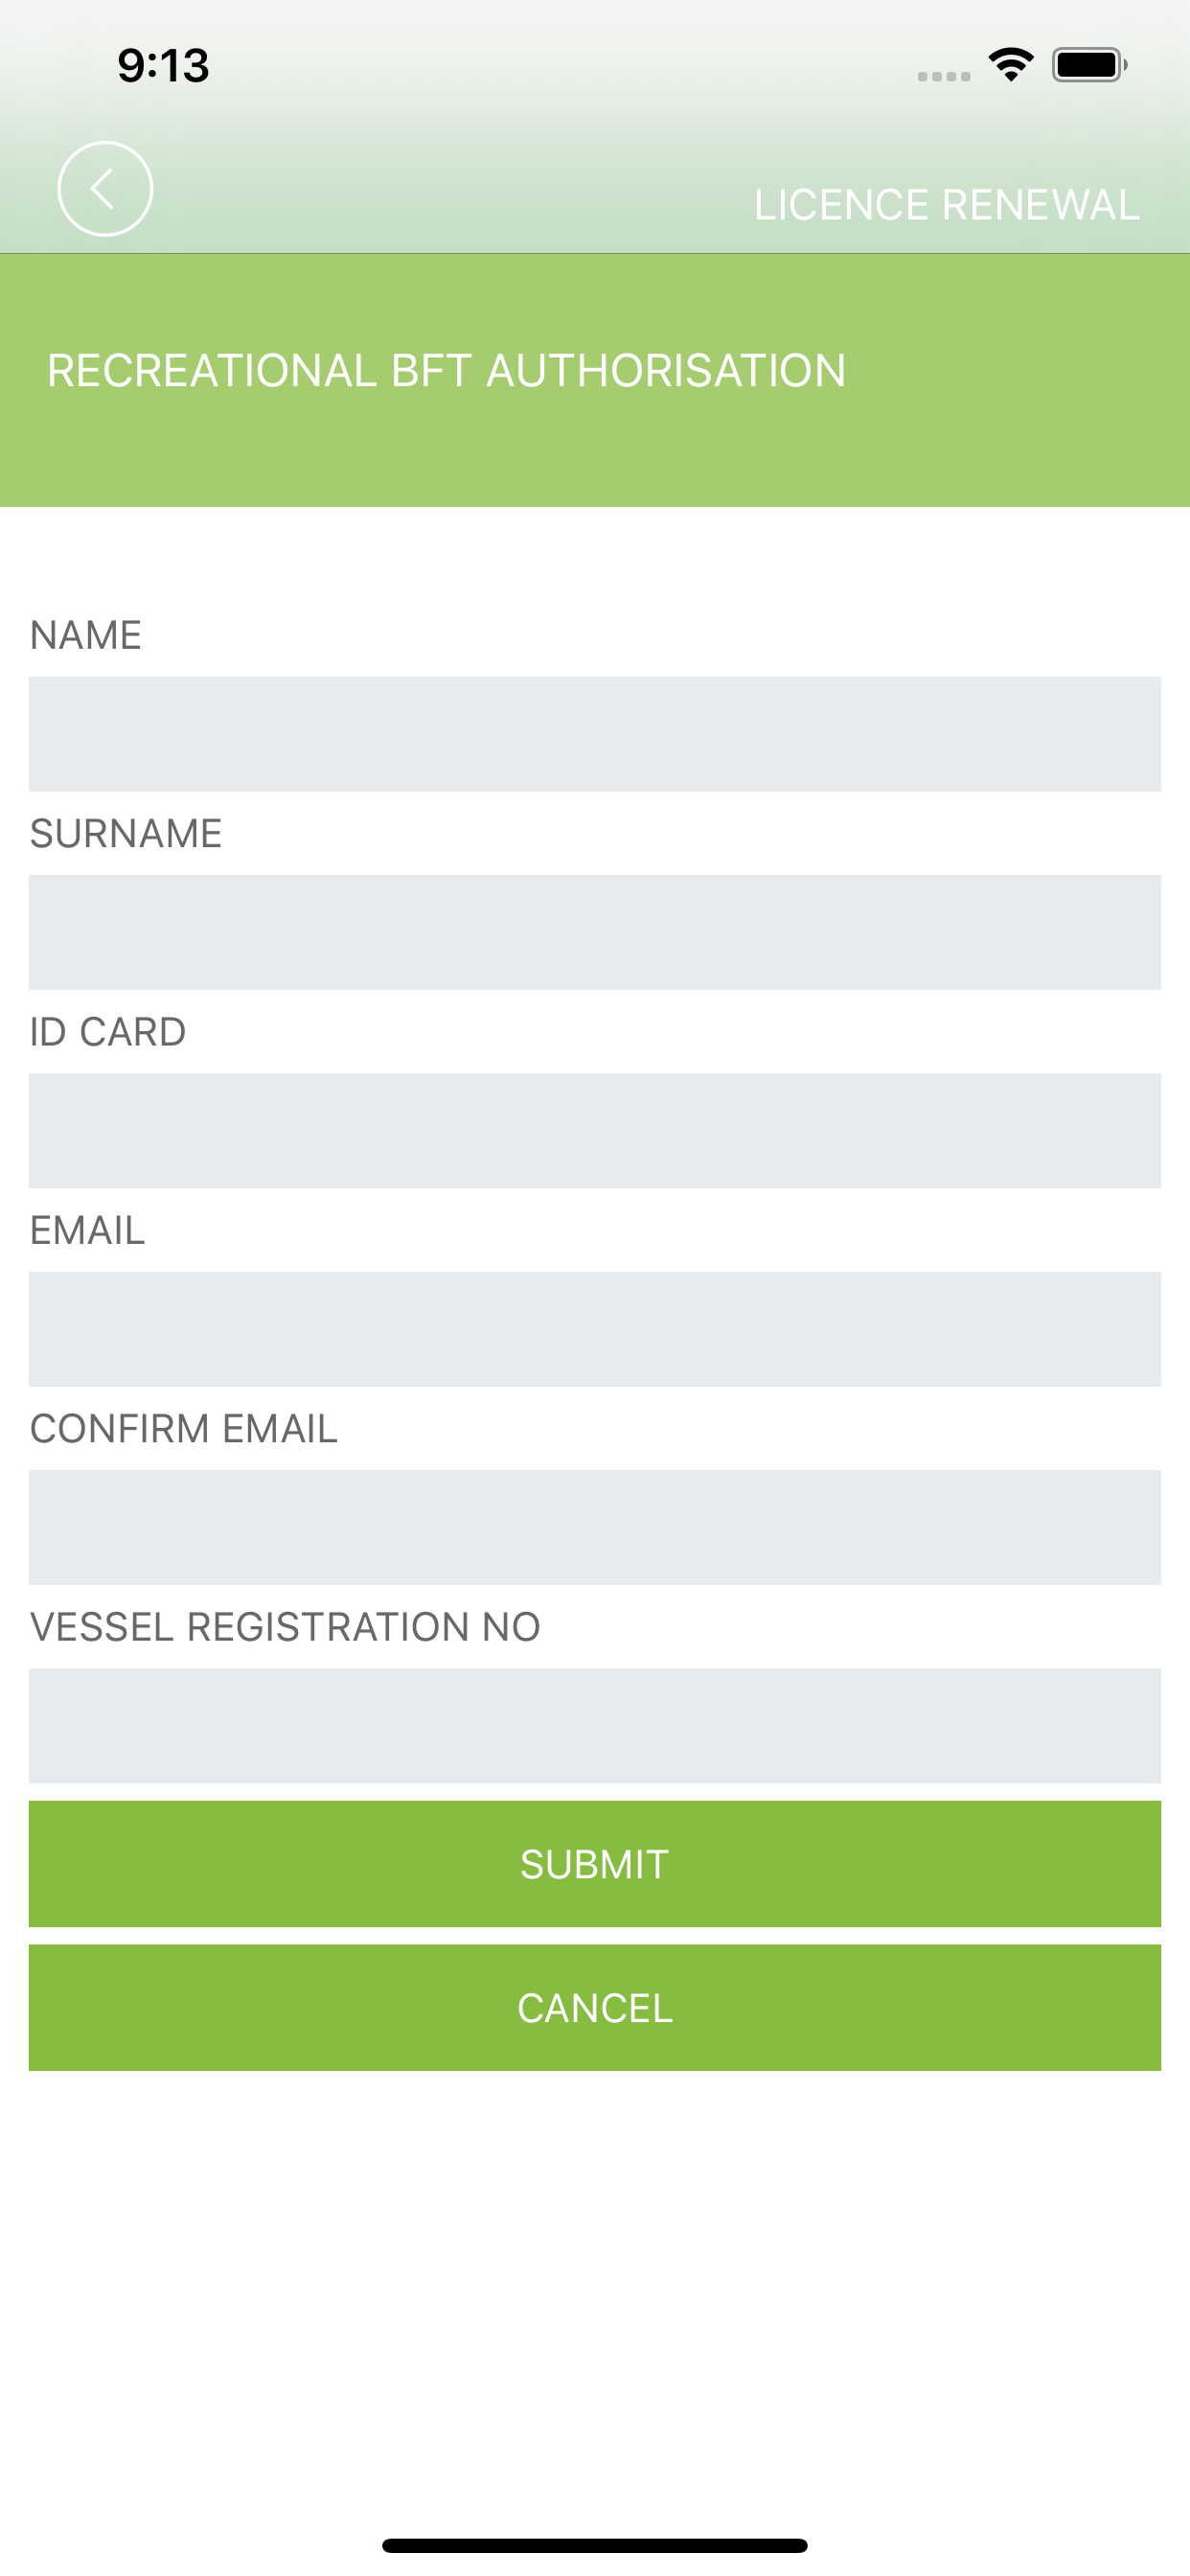This screenshot has width=1190, height=2576.
Task: Focus the SURNAME text field
Action: pos(595,932)
